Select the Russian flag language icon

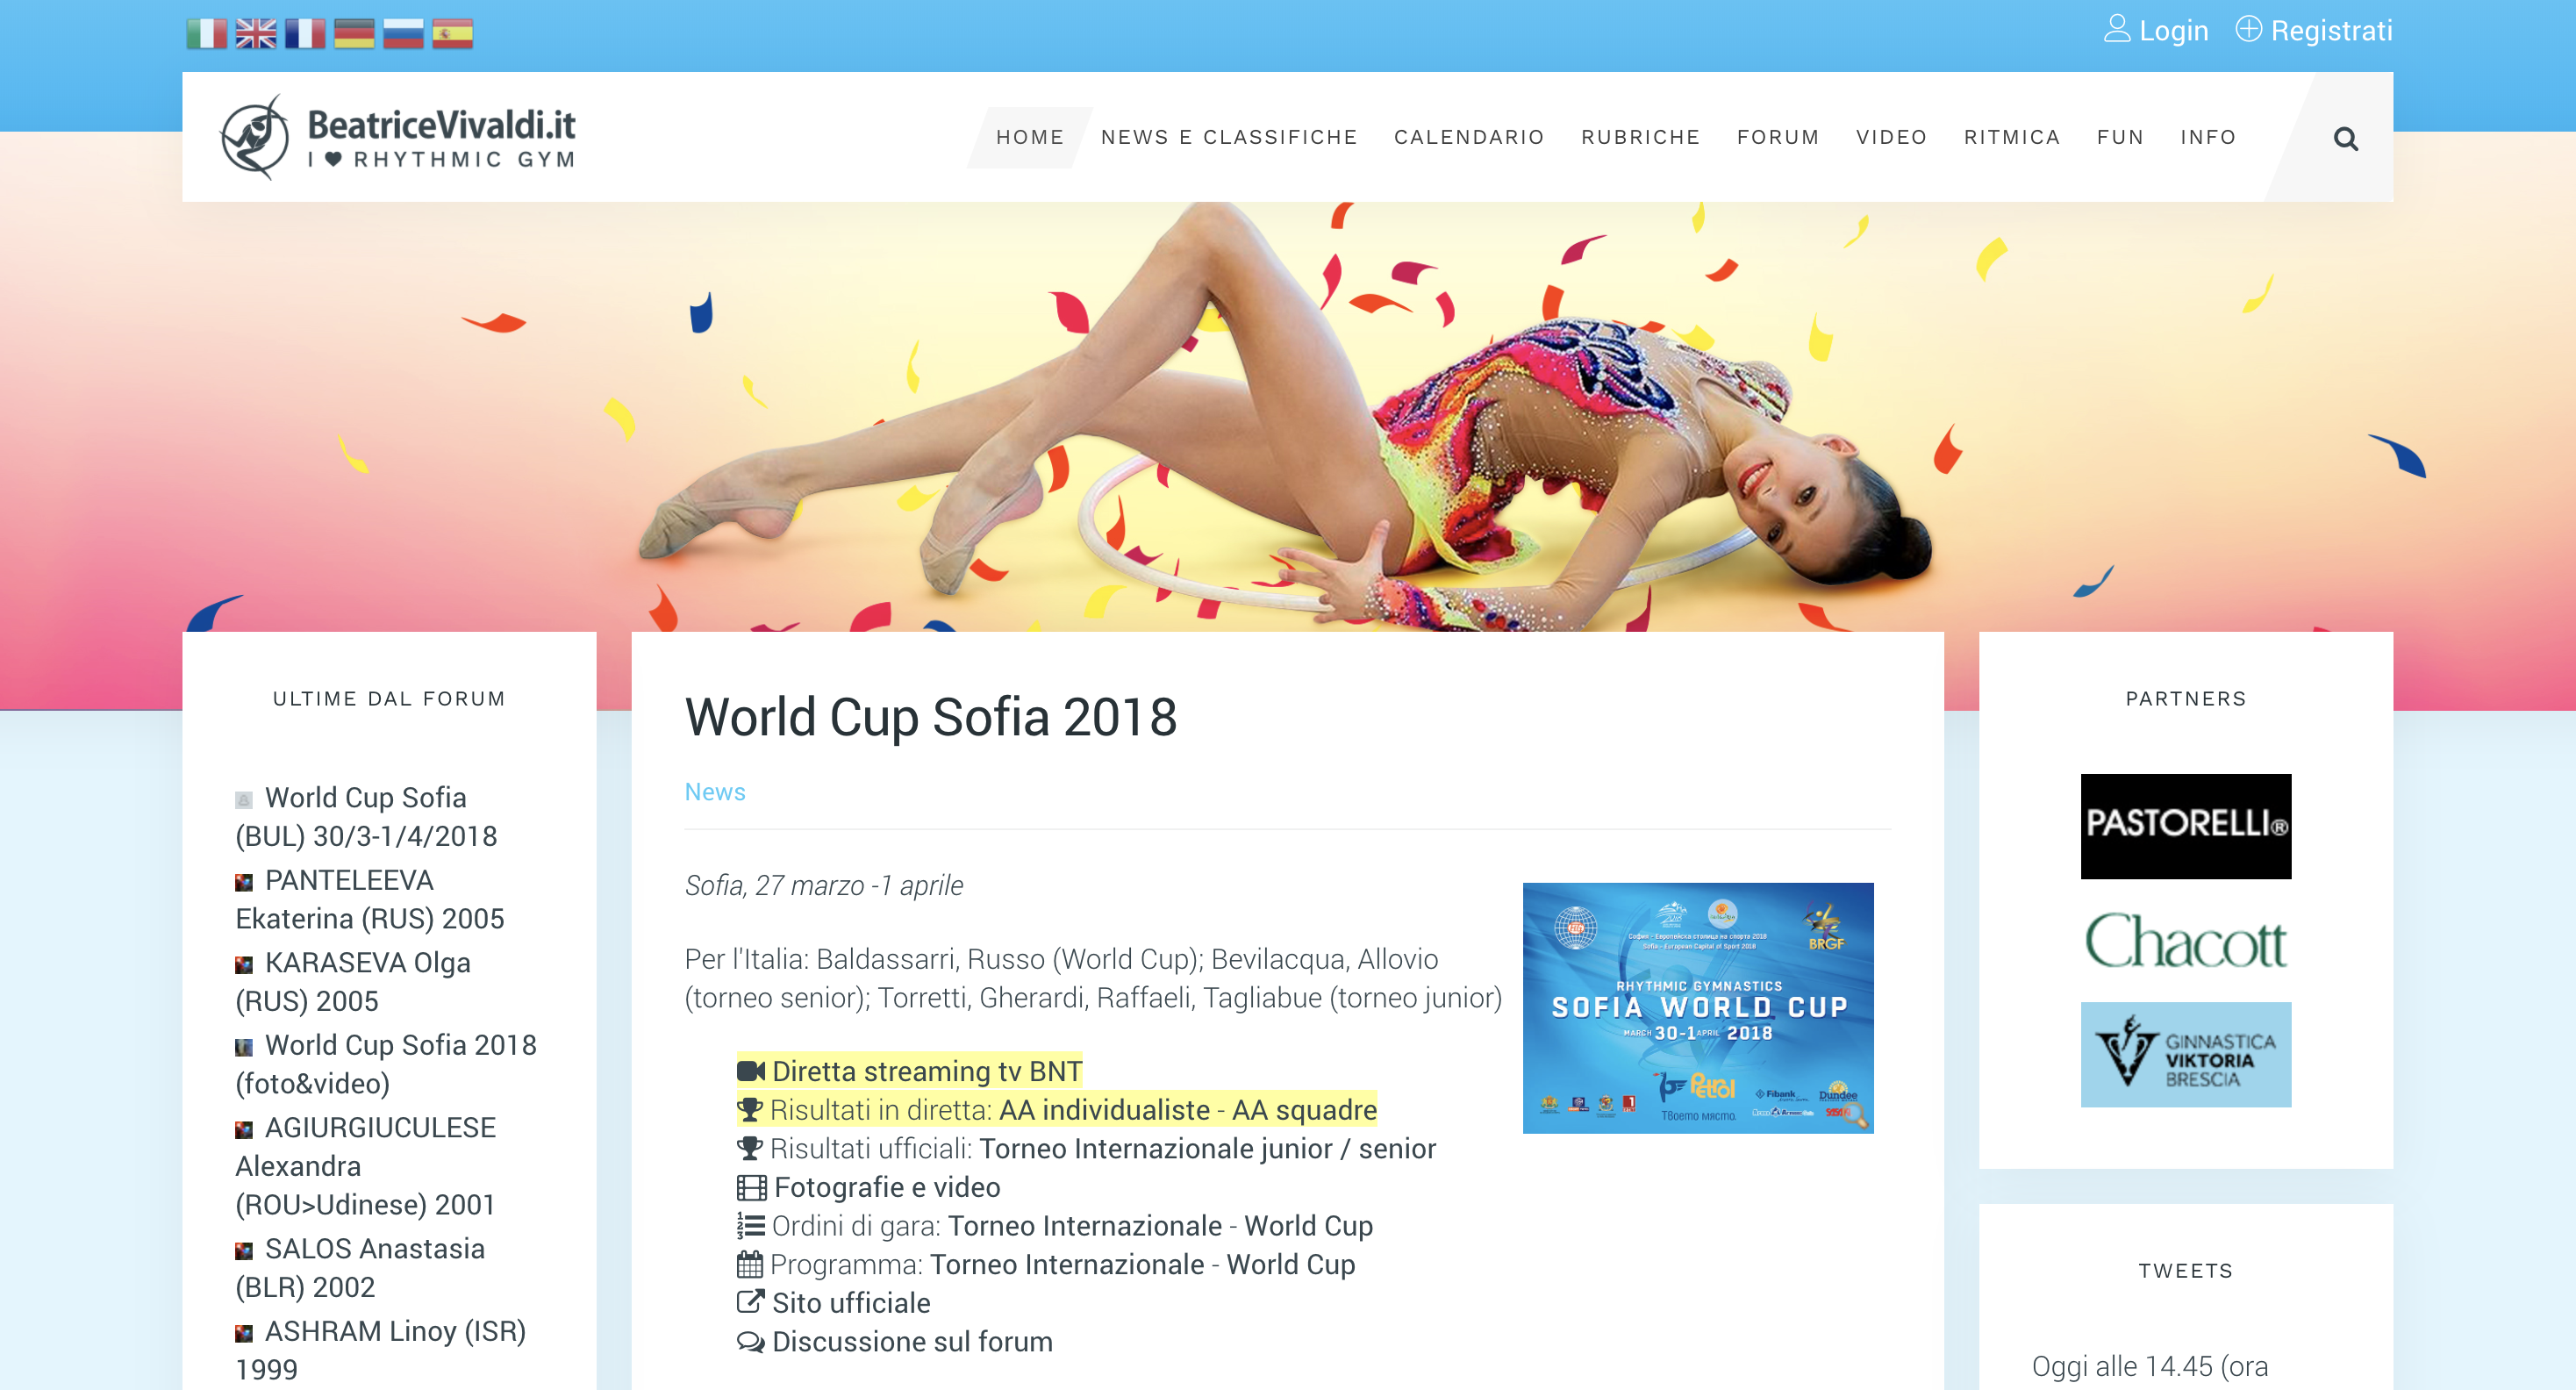403,33
